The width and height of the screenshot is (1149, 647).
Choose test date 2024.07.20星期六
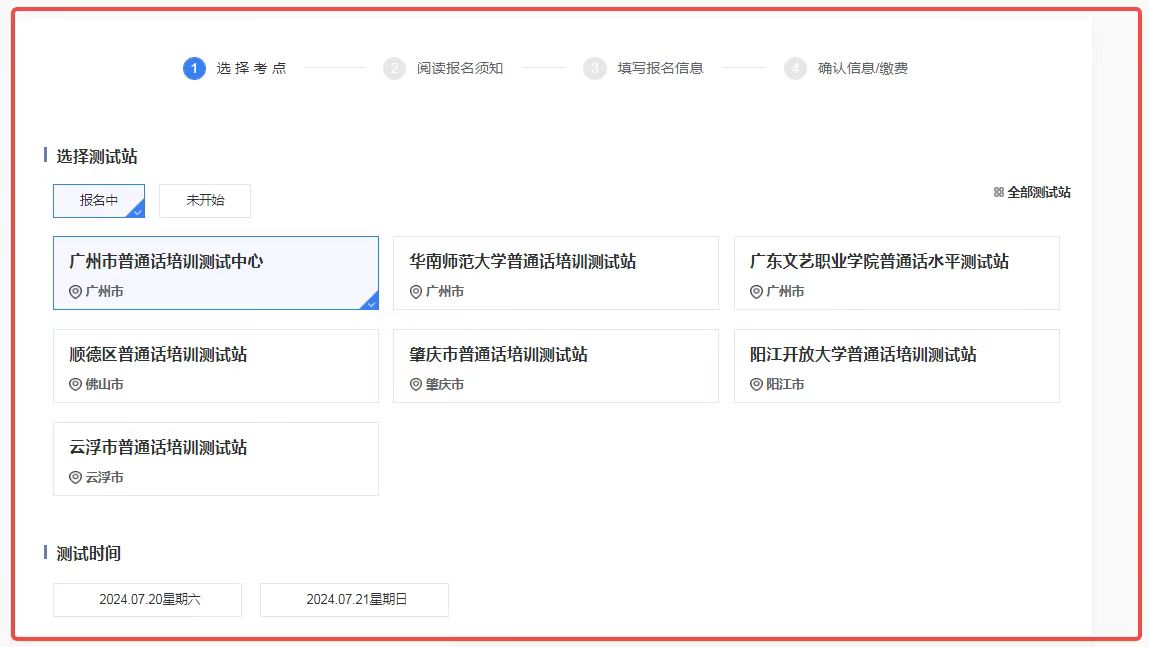(147, 599)
